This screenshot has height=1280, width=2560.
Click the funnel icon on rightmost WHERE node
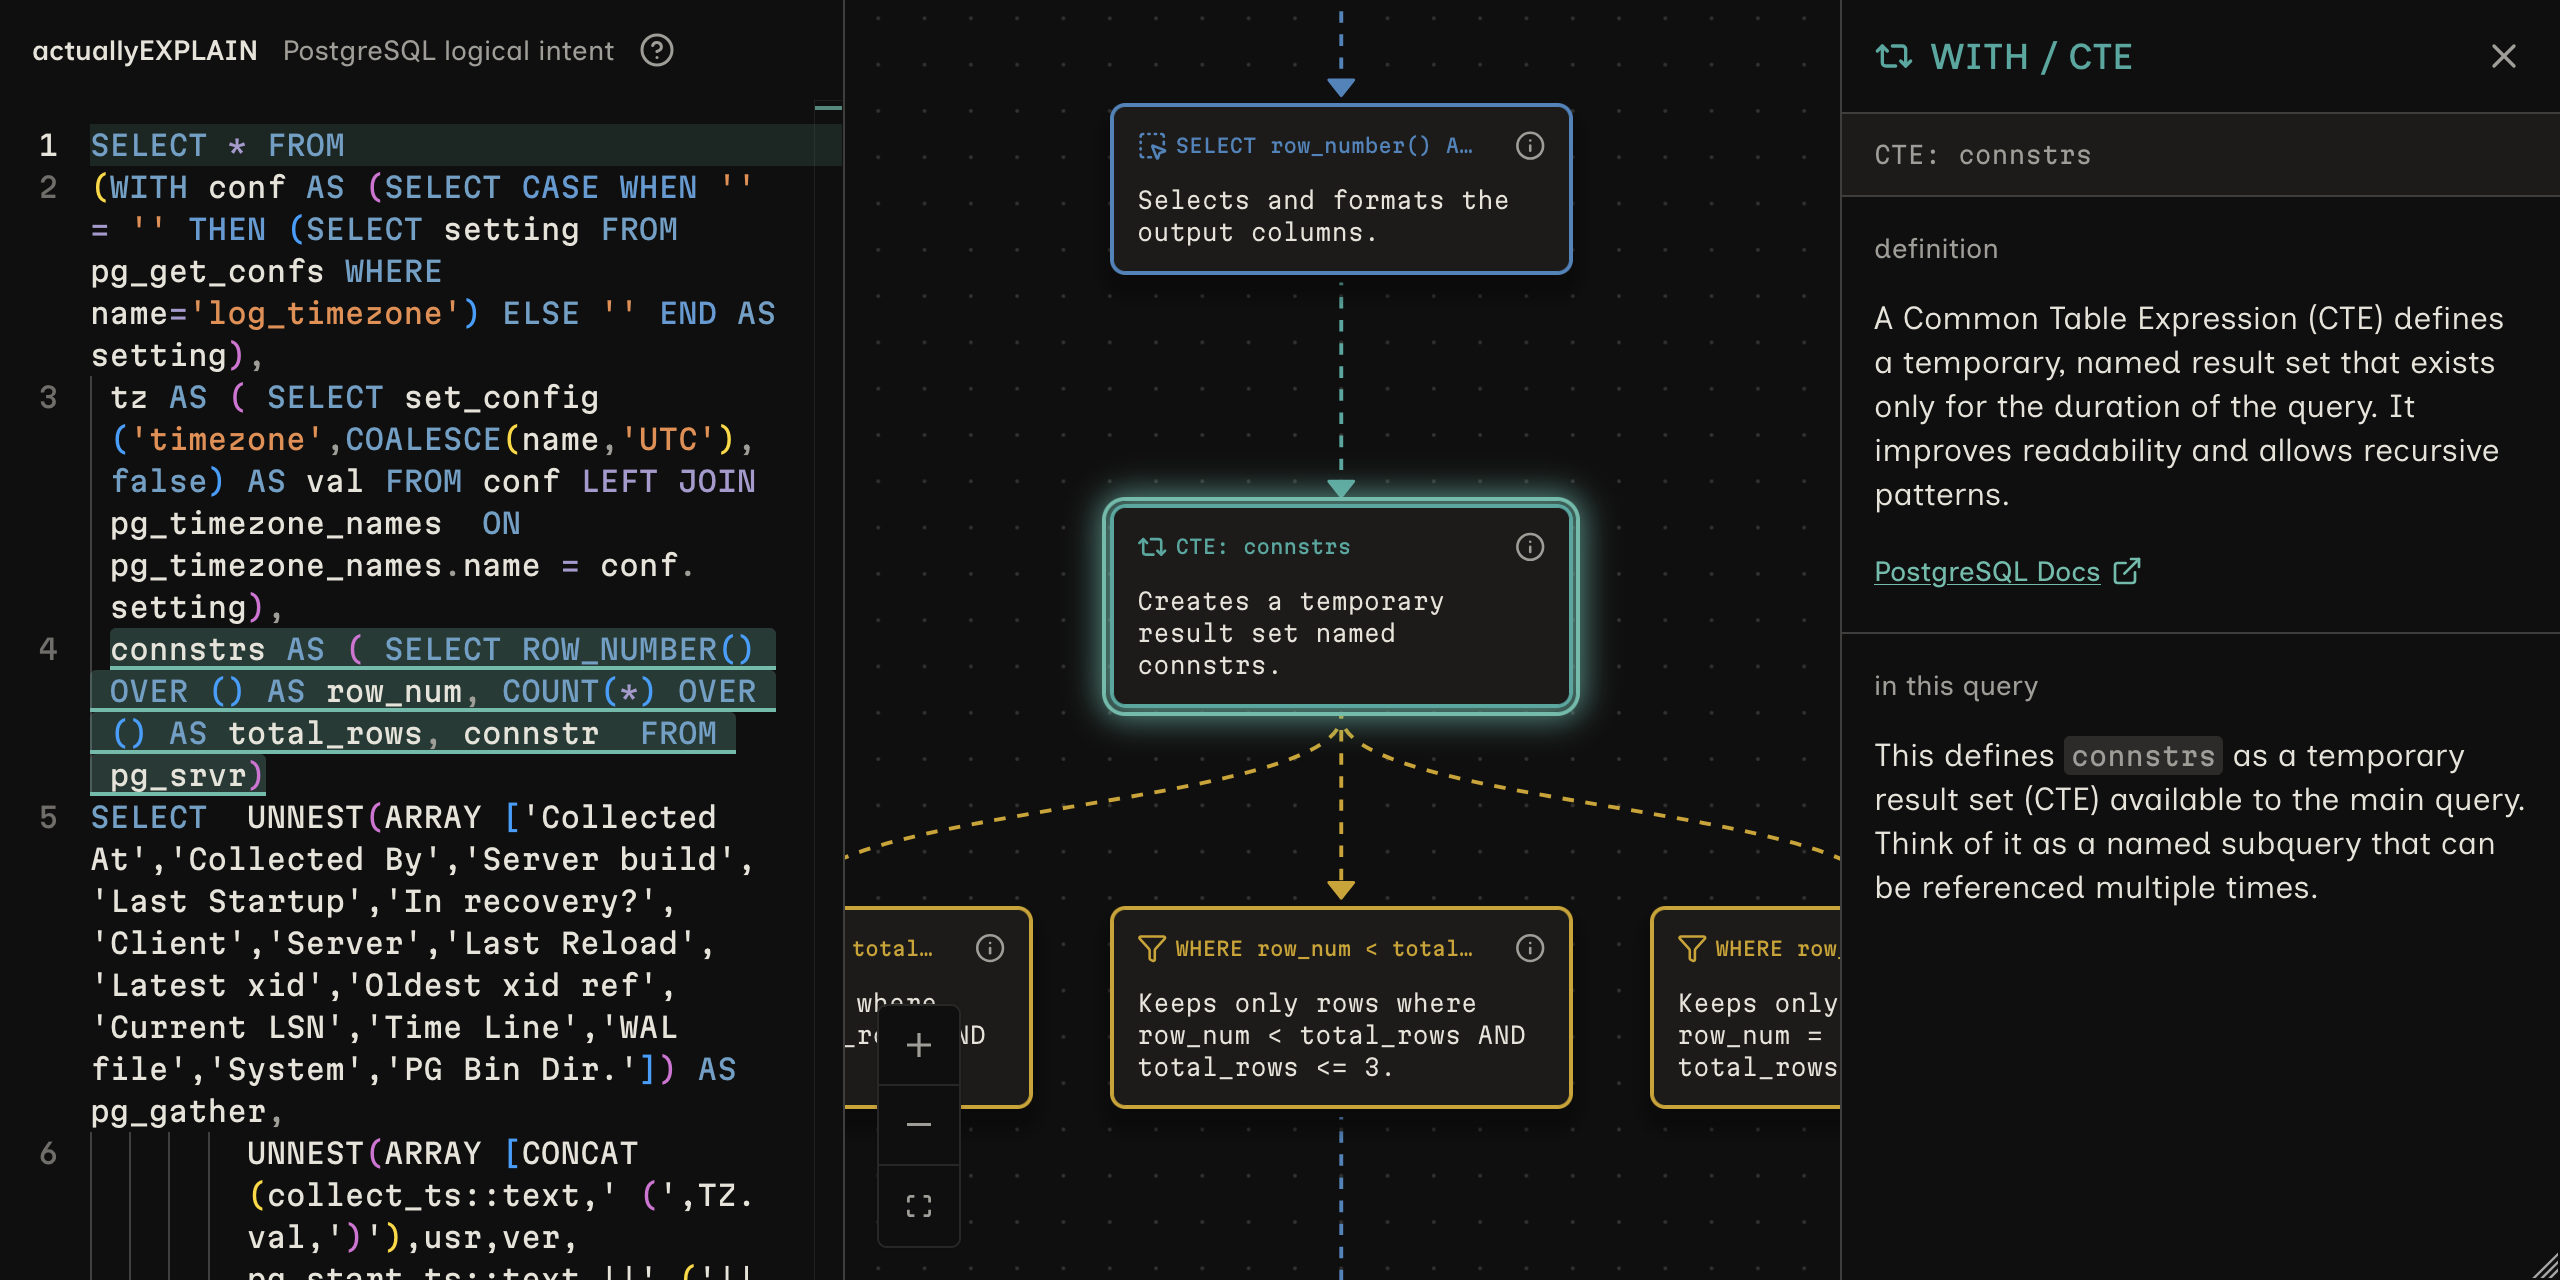click(x=1692, y=948)
